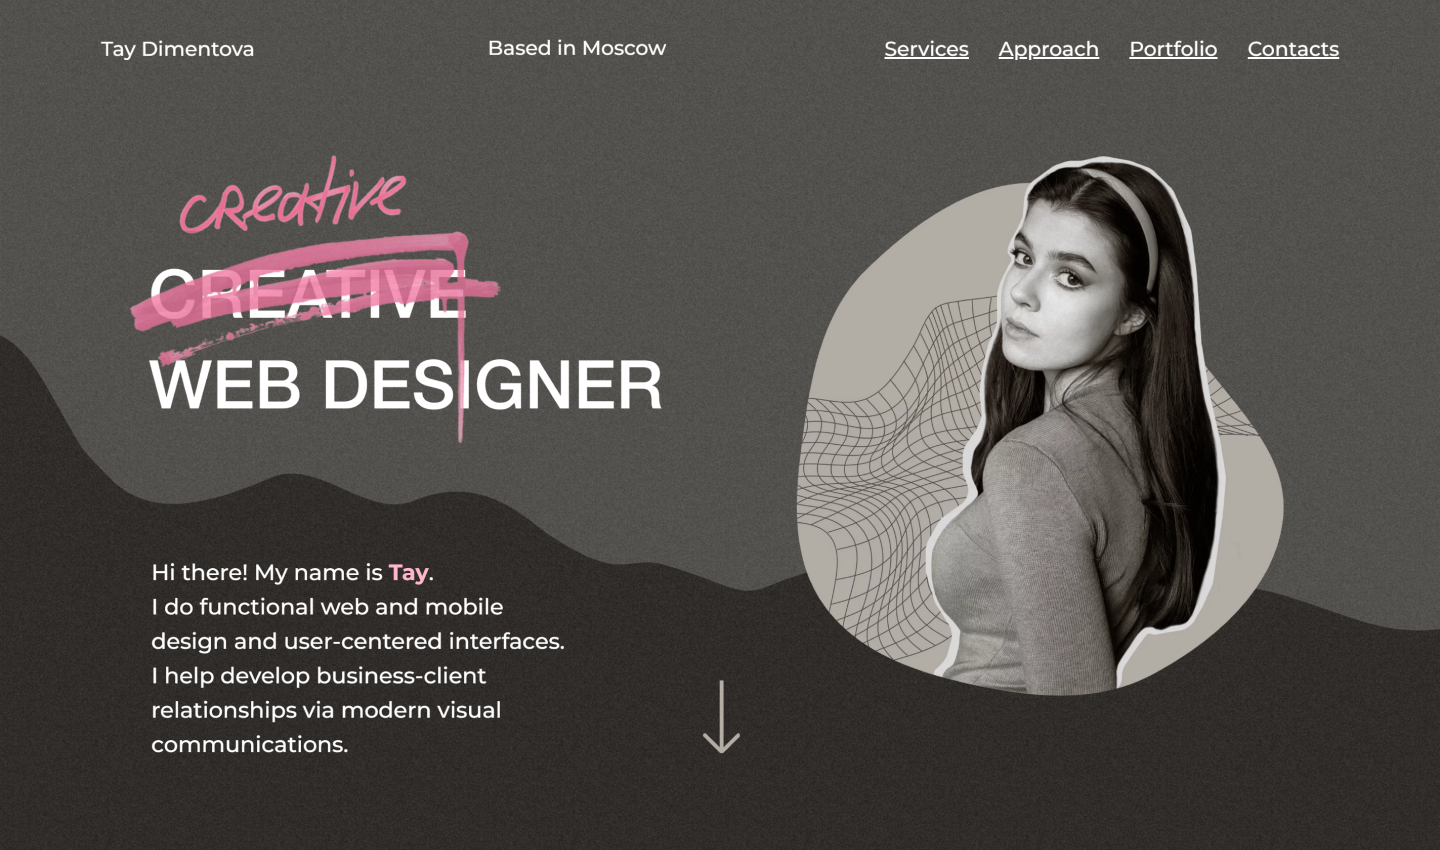Image resolution: width=1440 pixels, height=850 pixels.
Task: Click the "business-client" paragraph line
Action: 318,676
